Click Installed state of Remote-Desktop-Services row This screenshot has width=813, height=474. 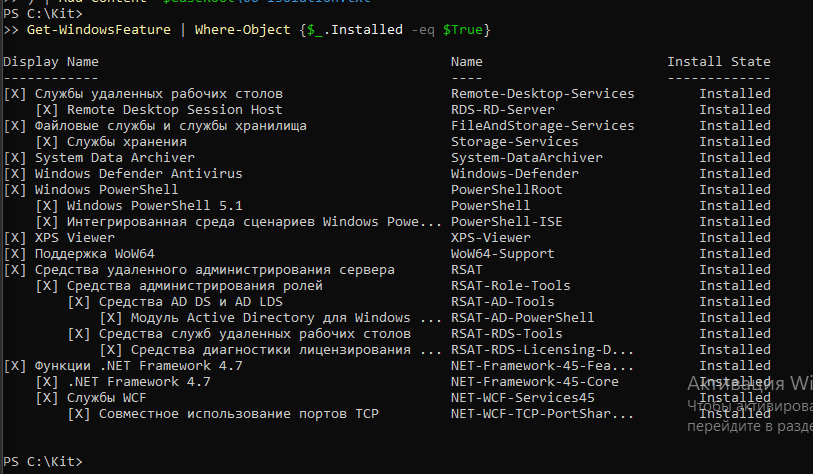735,94
